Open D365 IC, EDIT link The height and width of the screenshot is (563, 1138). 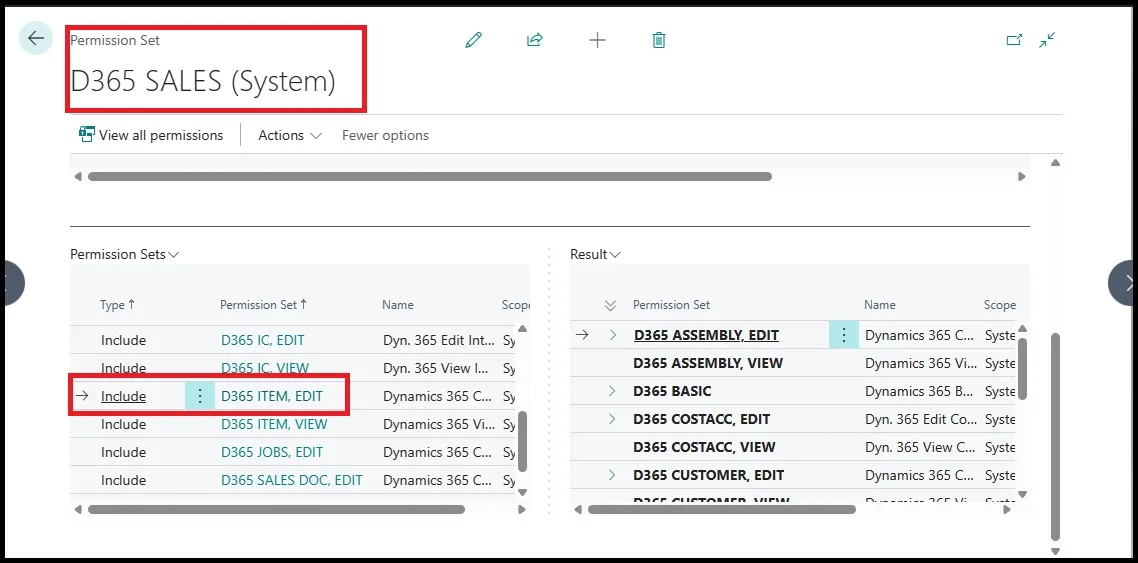[263, 340]
